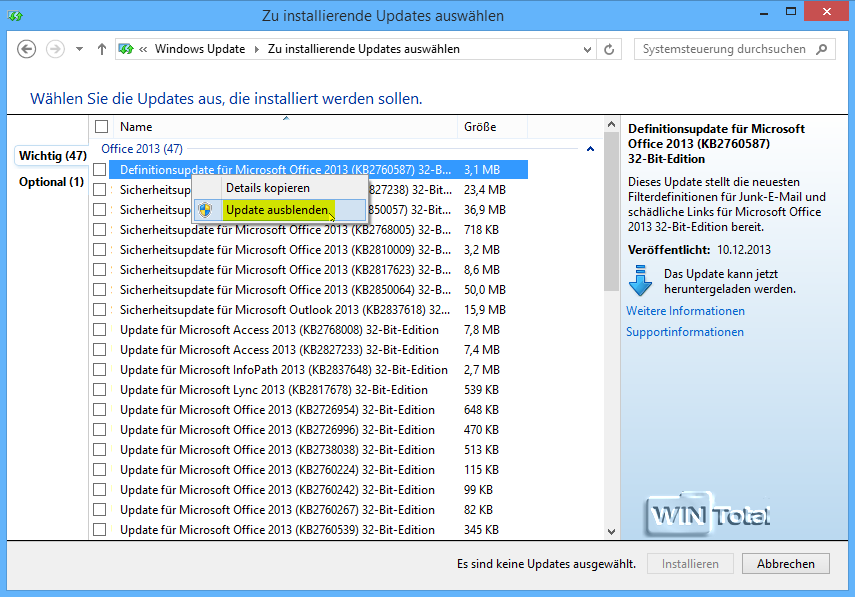Sort list by Größe column

[492, 126]
